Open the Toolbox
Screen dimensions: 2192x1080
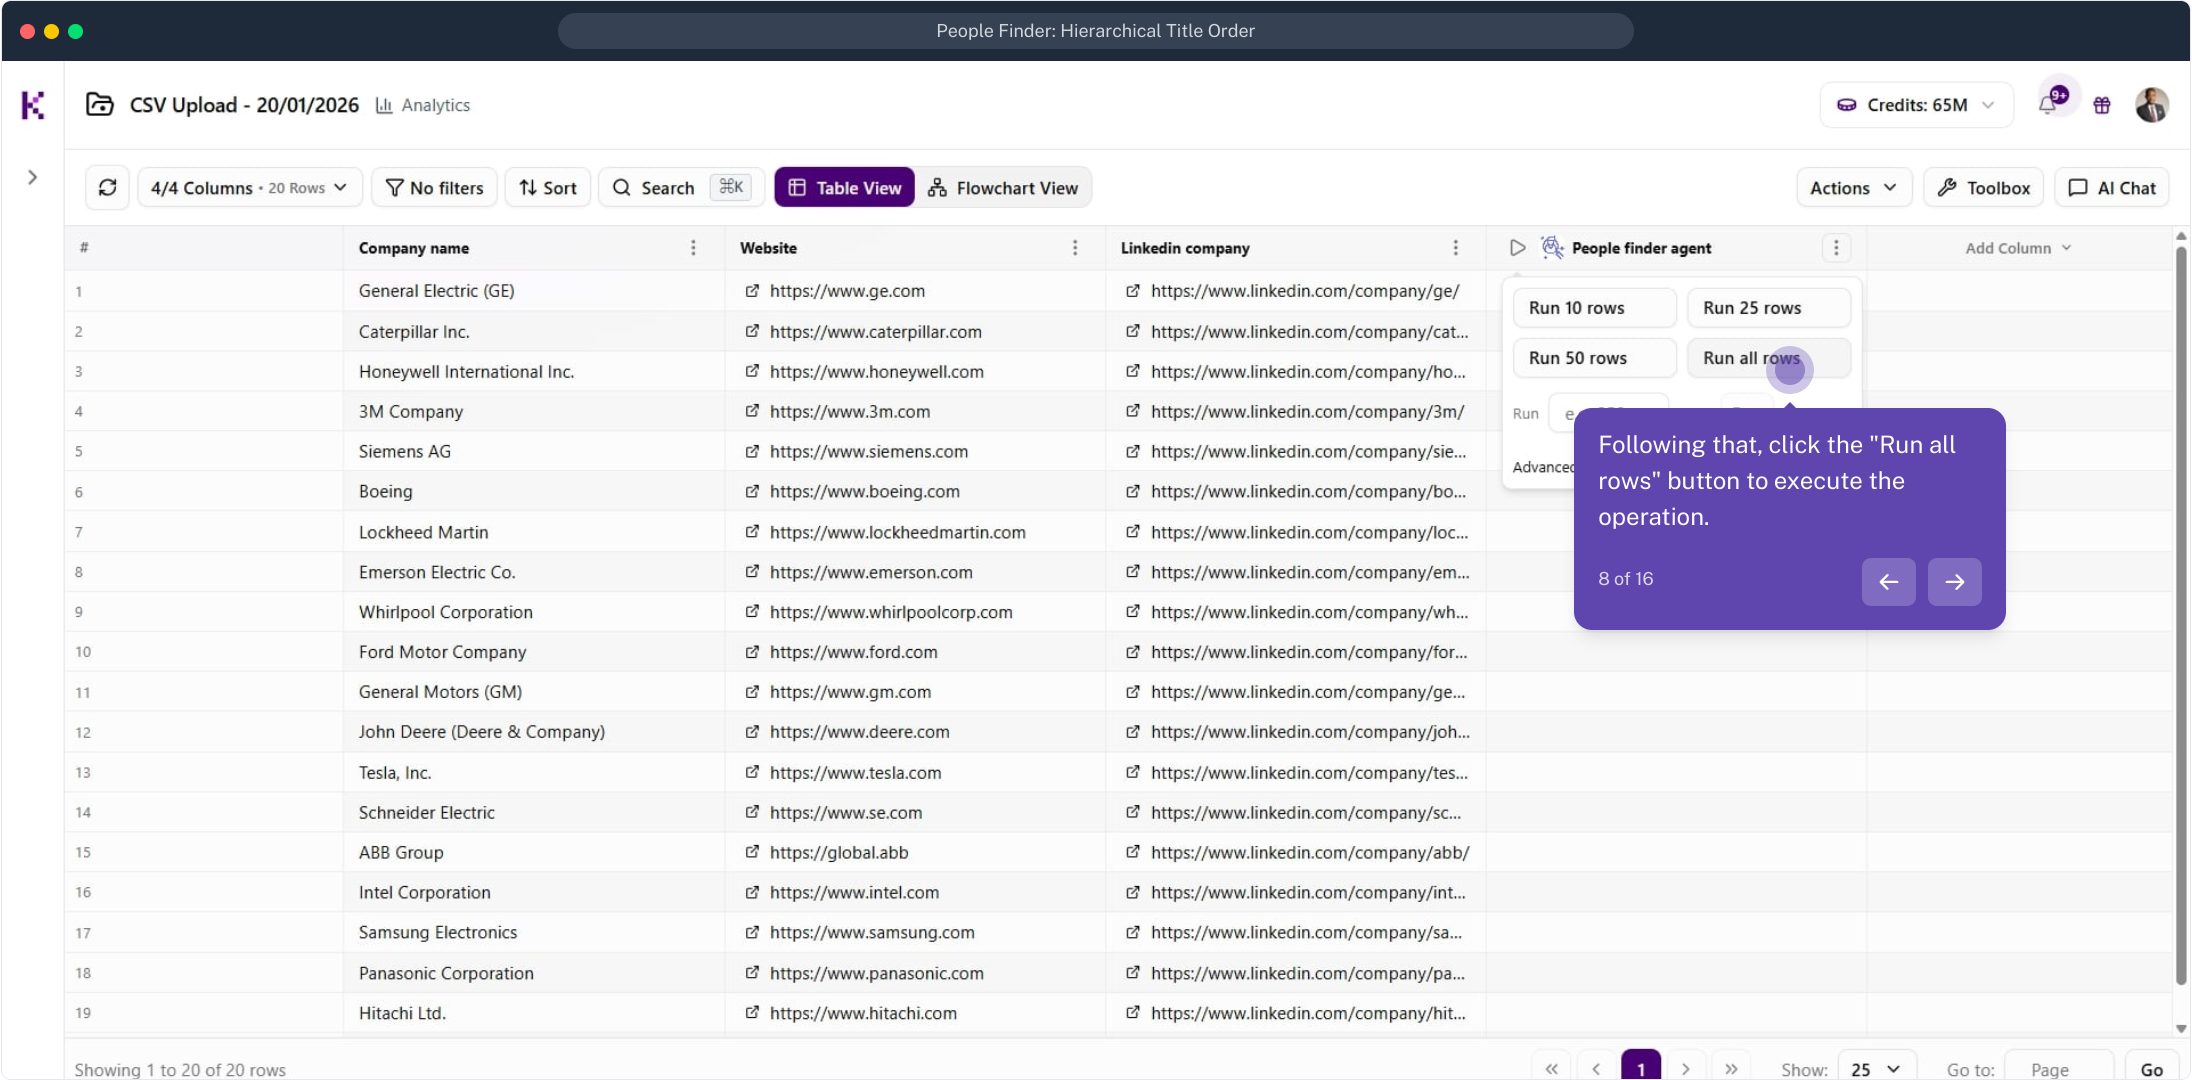[x=1984, y=188]
